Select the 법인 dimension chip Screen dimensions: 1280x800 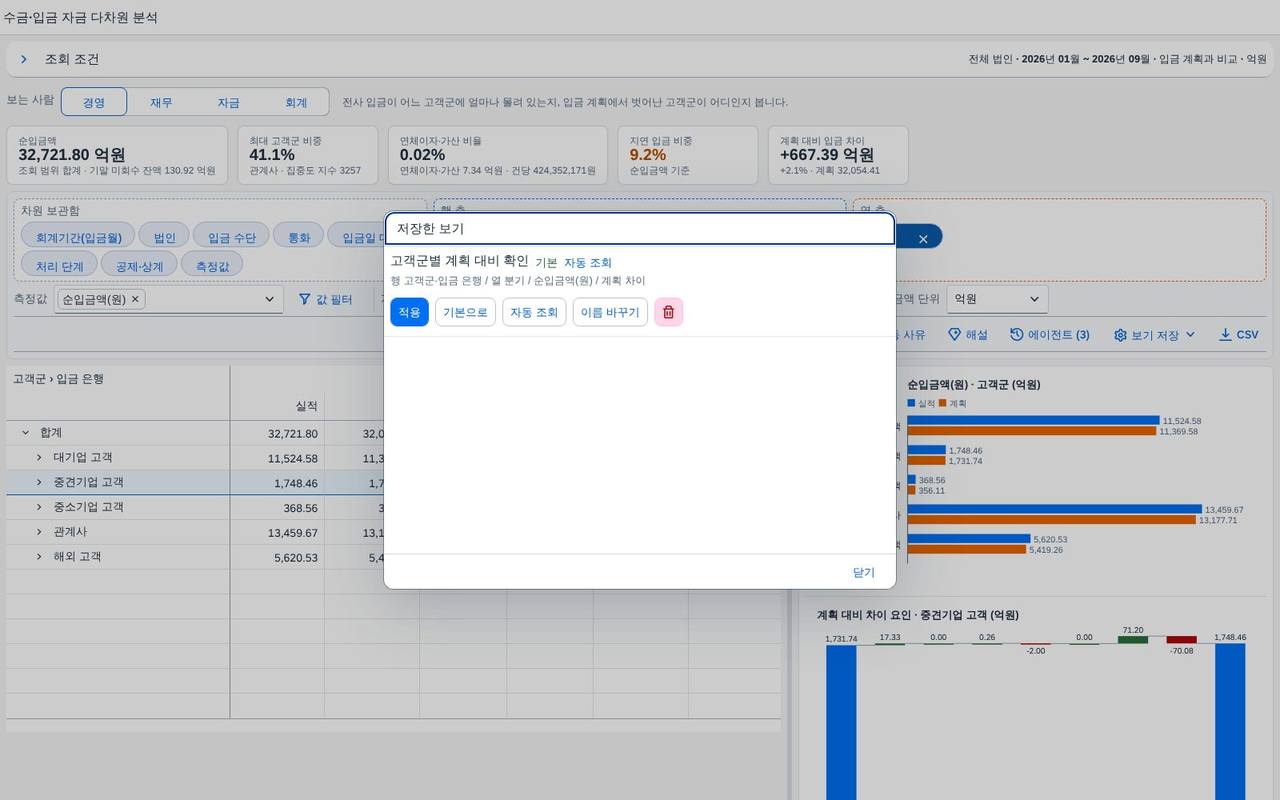[x=164, y=237]
